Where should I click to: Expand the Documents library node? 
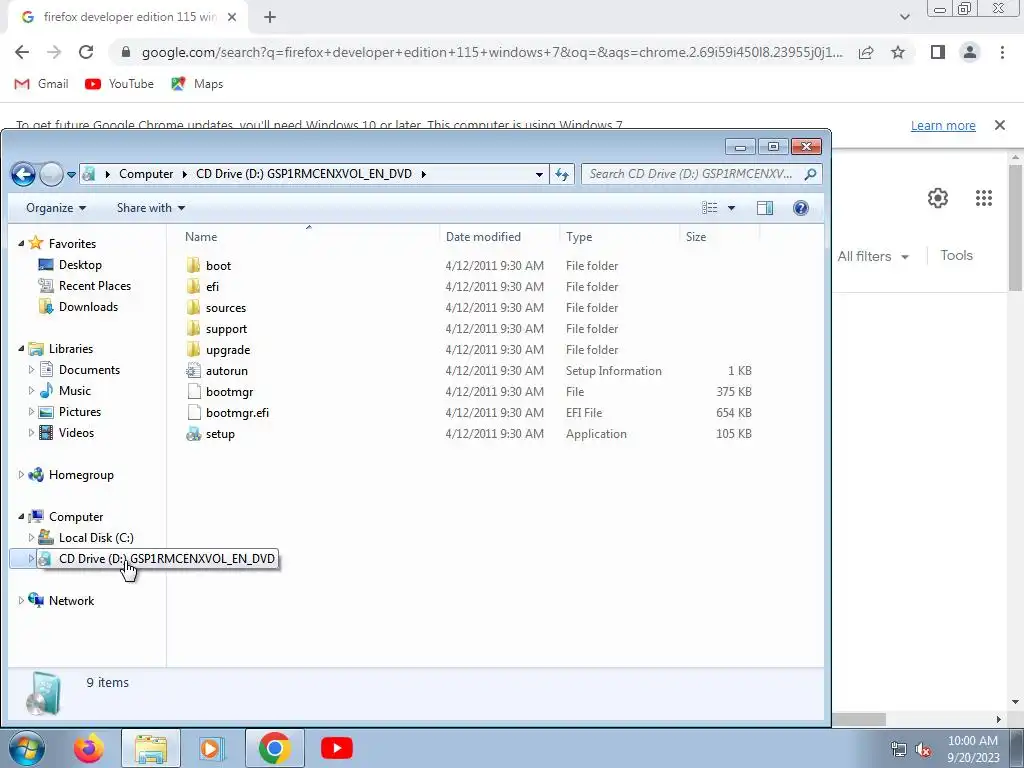point(31,370)
